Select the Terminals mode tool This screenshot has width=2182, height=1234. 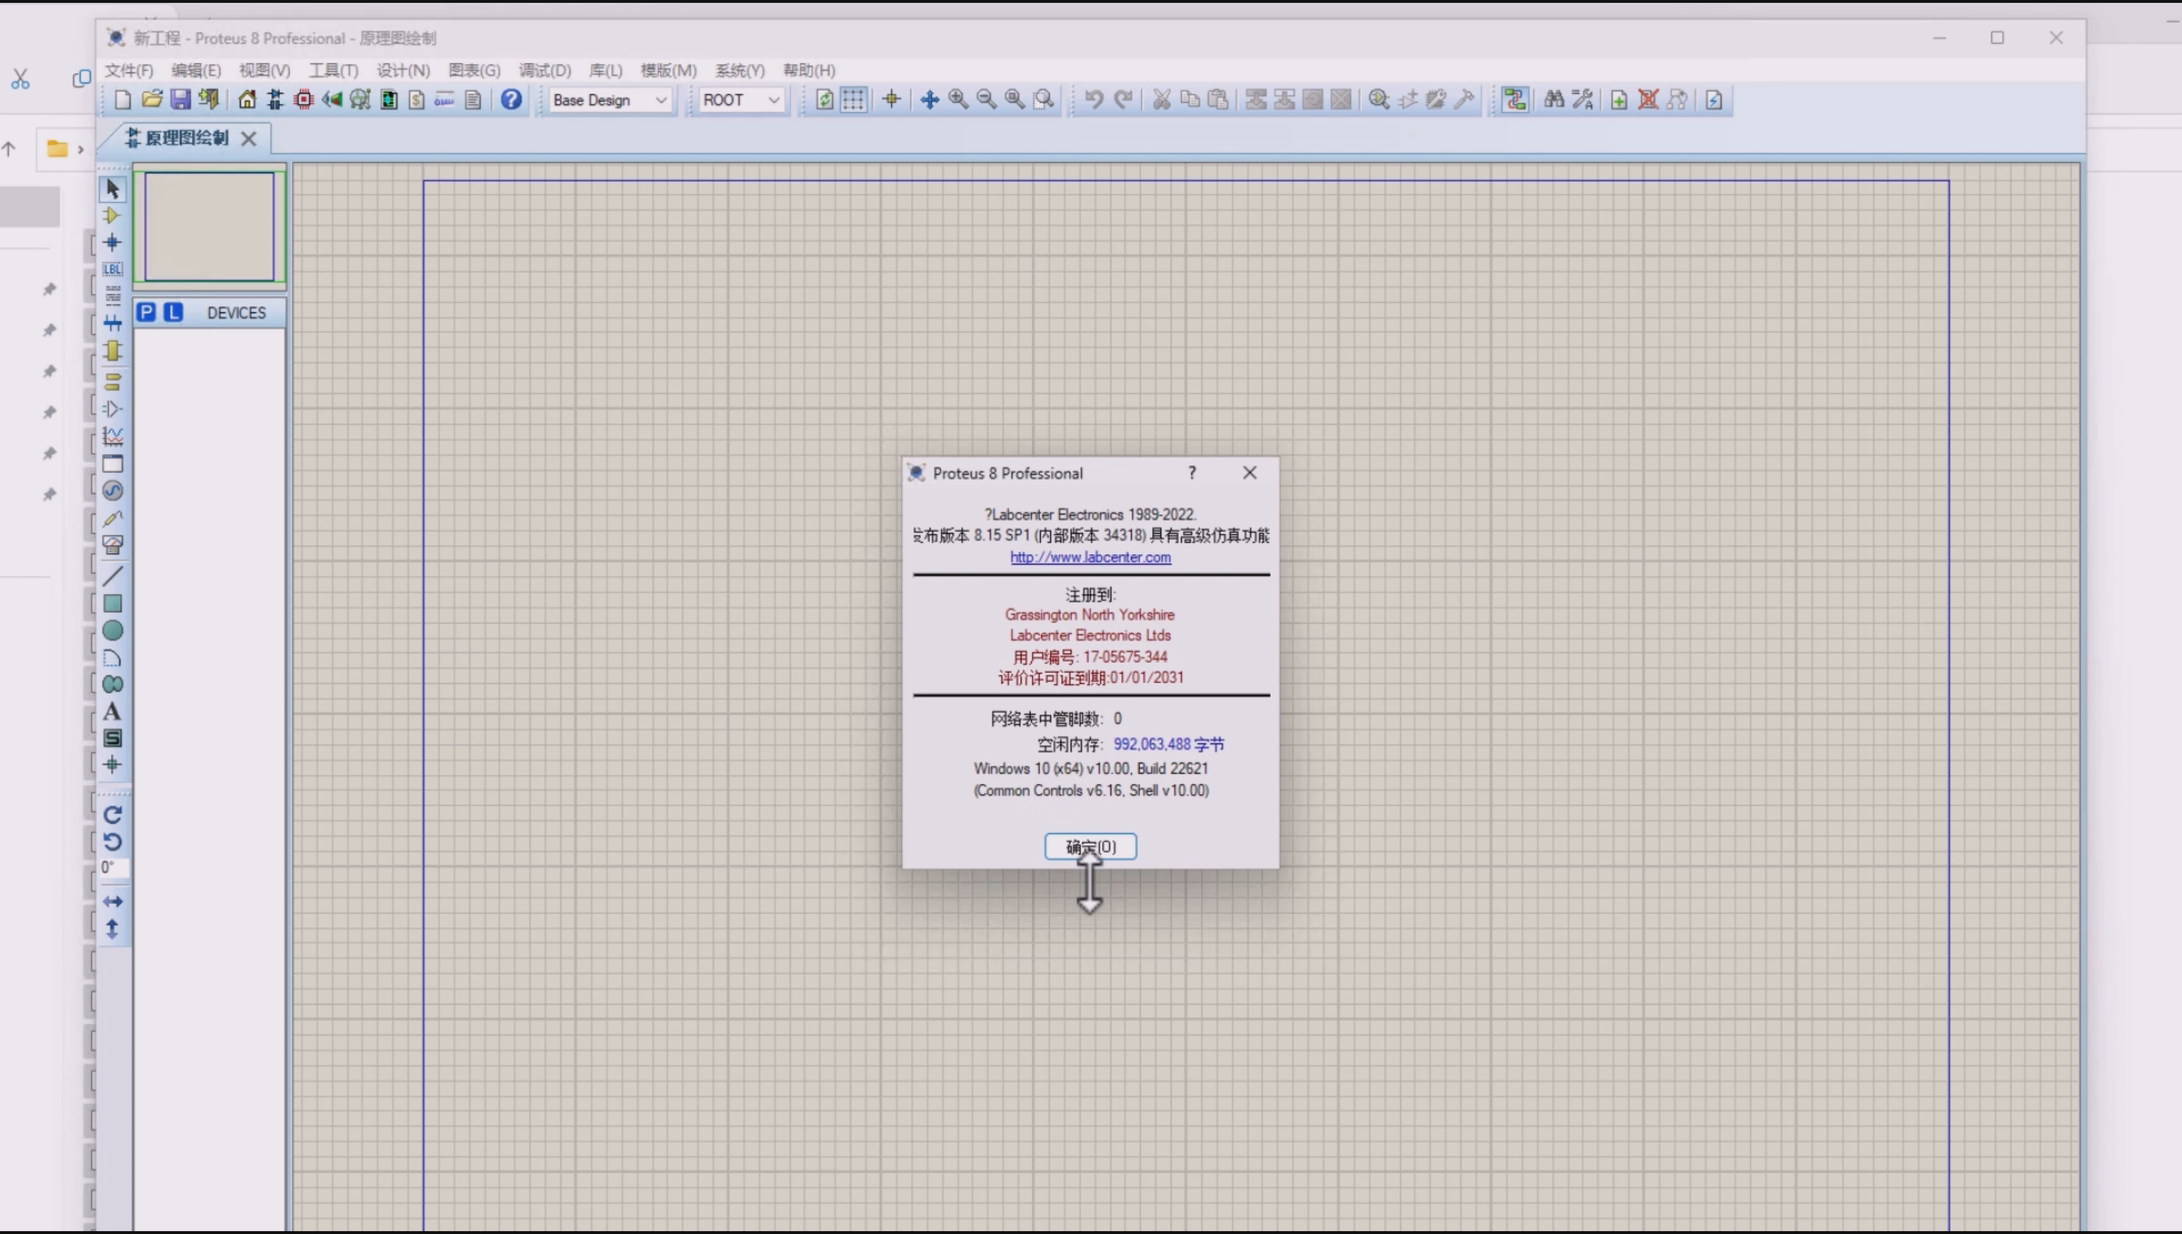[x=112, y=382]
